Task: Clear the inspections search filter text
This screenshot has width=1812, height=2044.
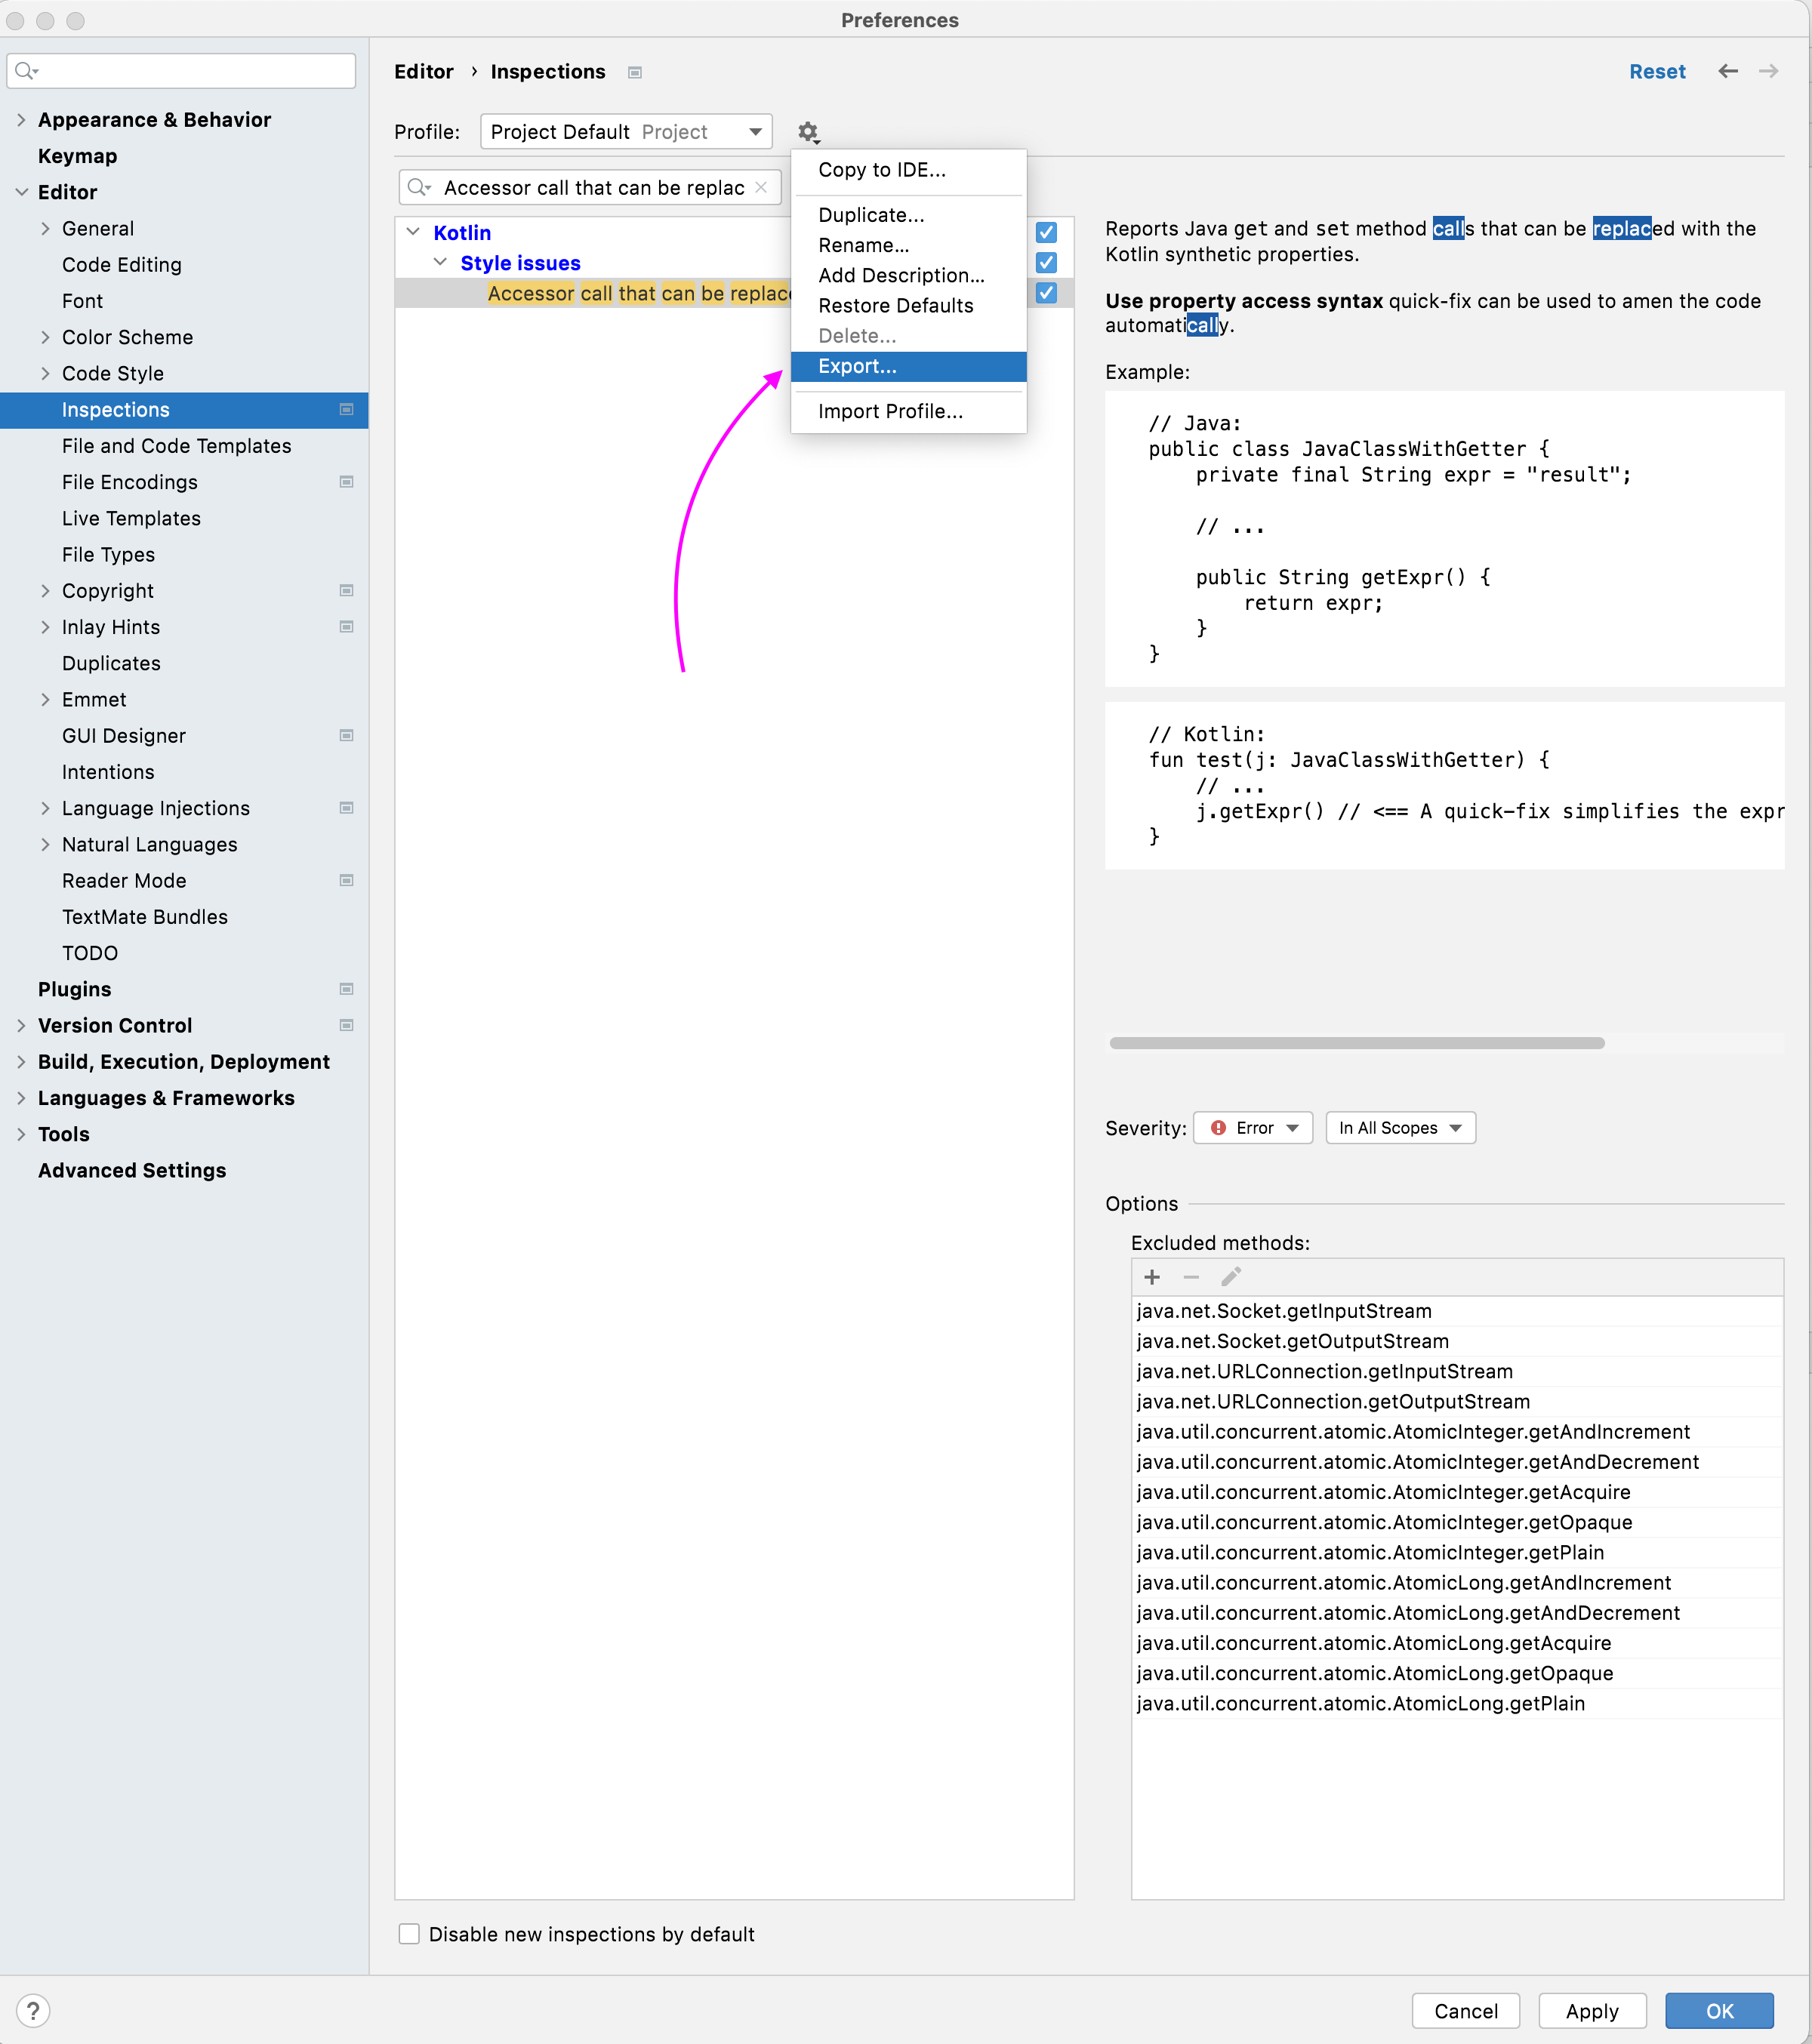Action: pos(761,188)
